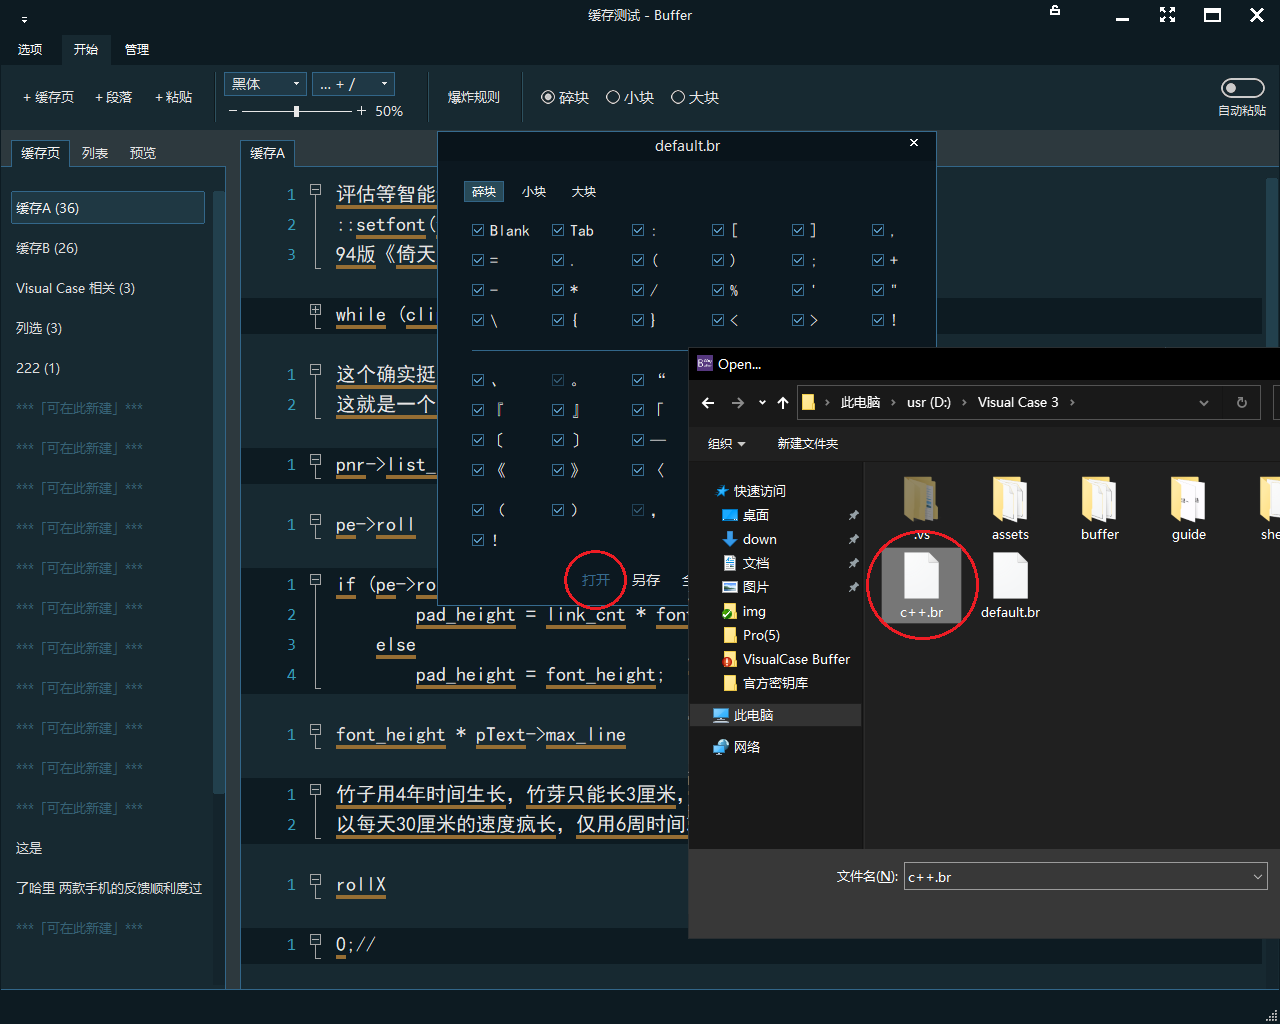Viewport: 1280px width, 1024px height.
Task: Open the 组织 dropdown menu
Action: [x=727, y=444]
